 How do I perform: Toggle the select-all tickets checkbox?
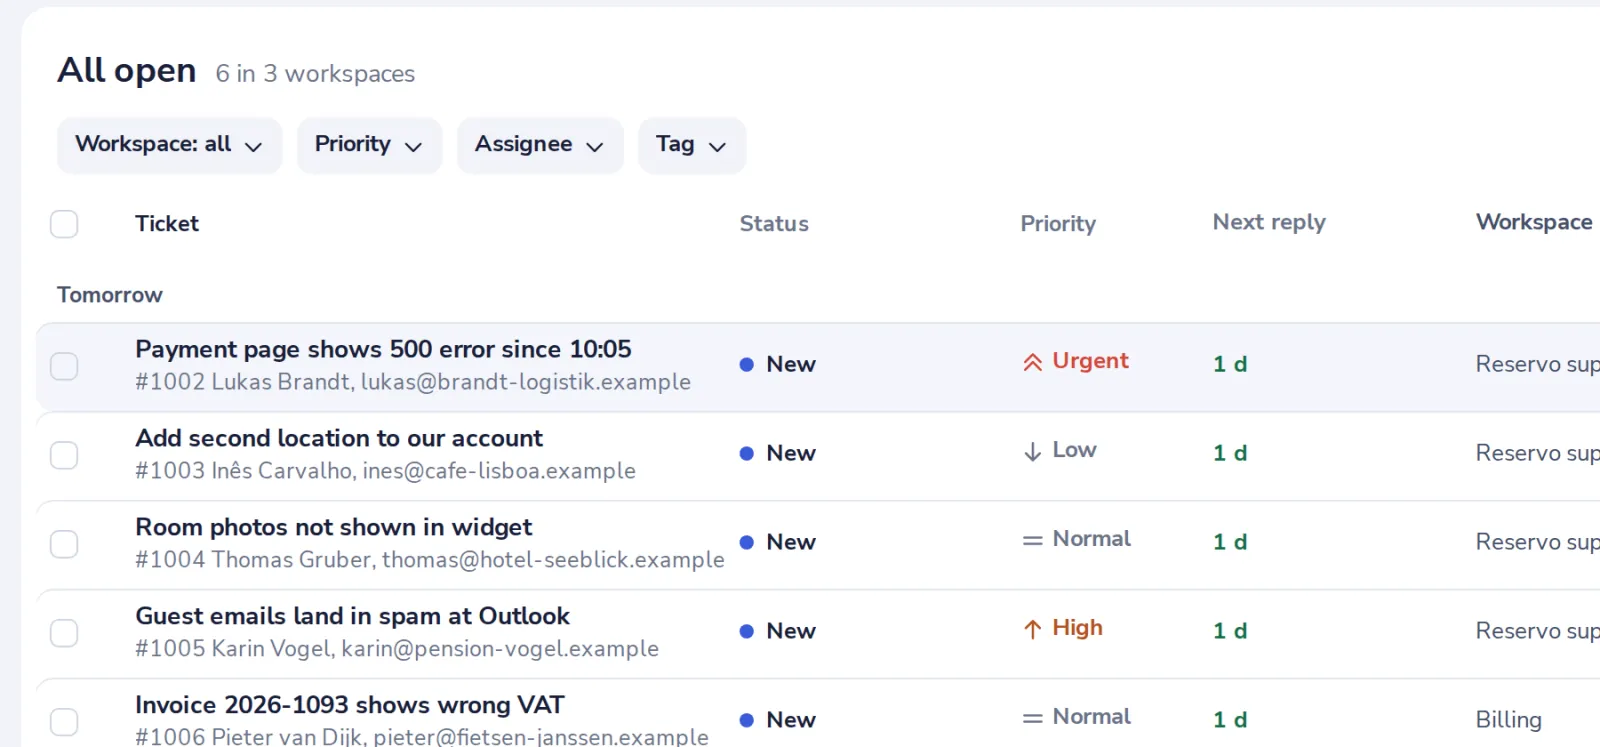coord(64,224)
